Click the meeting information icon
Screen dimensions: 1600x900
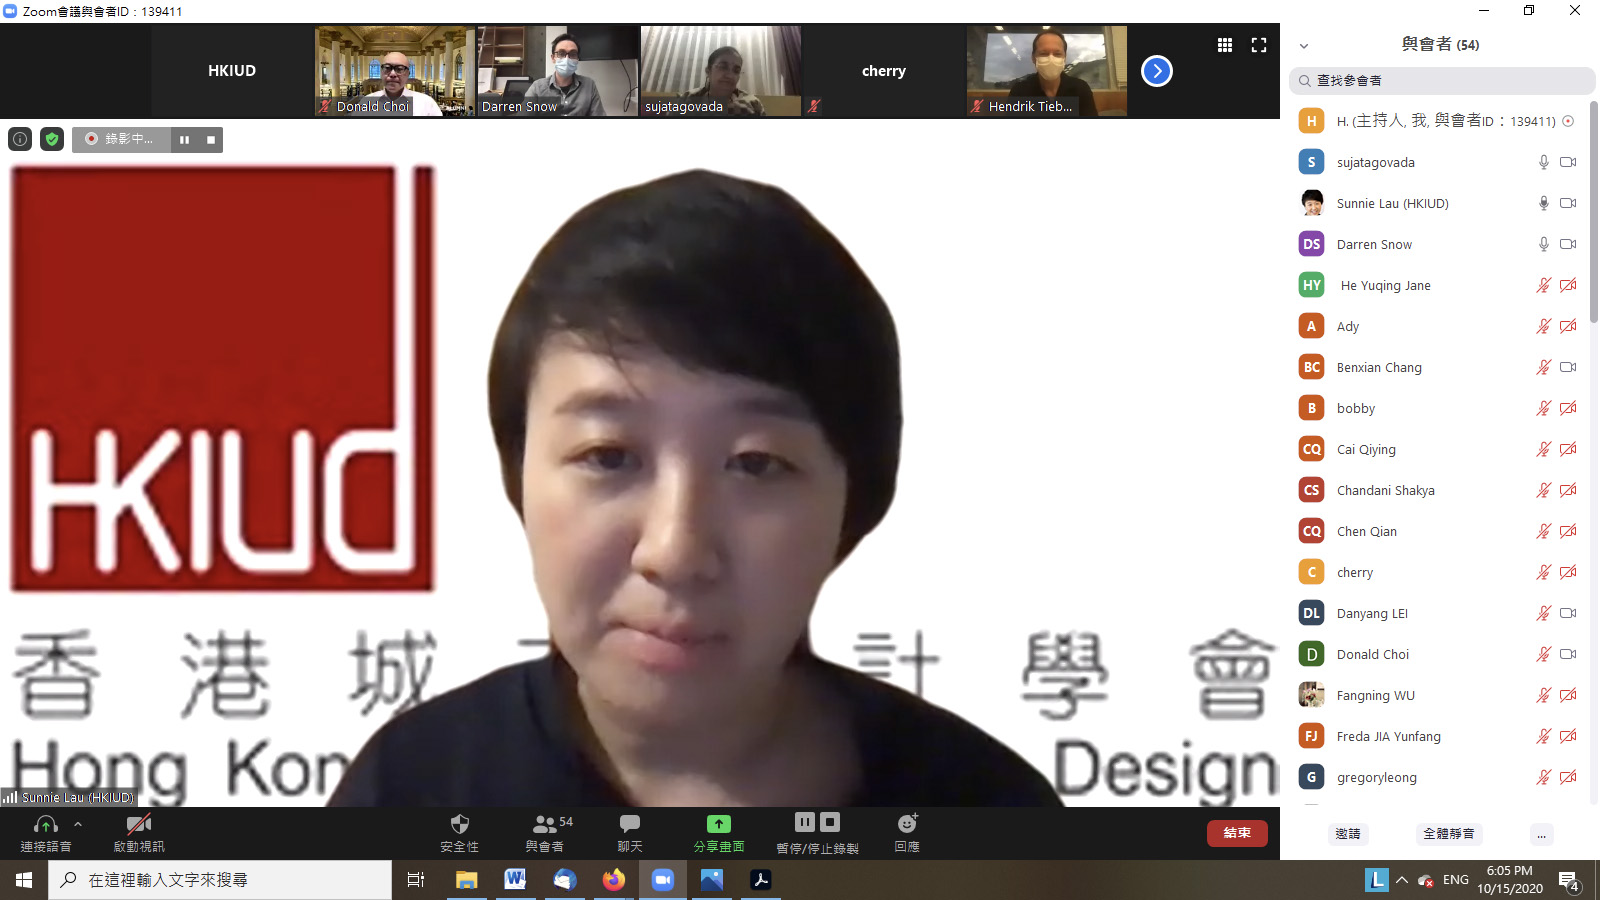[20, 139]
